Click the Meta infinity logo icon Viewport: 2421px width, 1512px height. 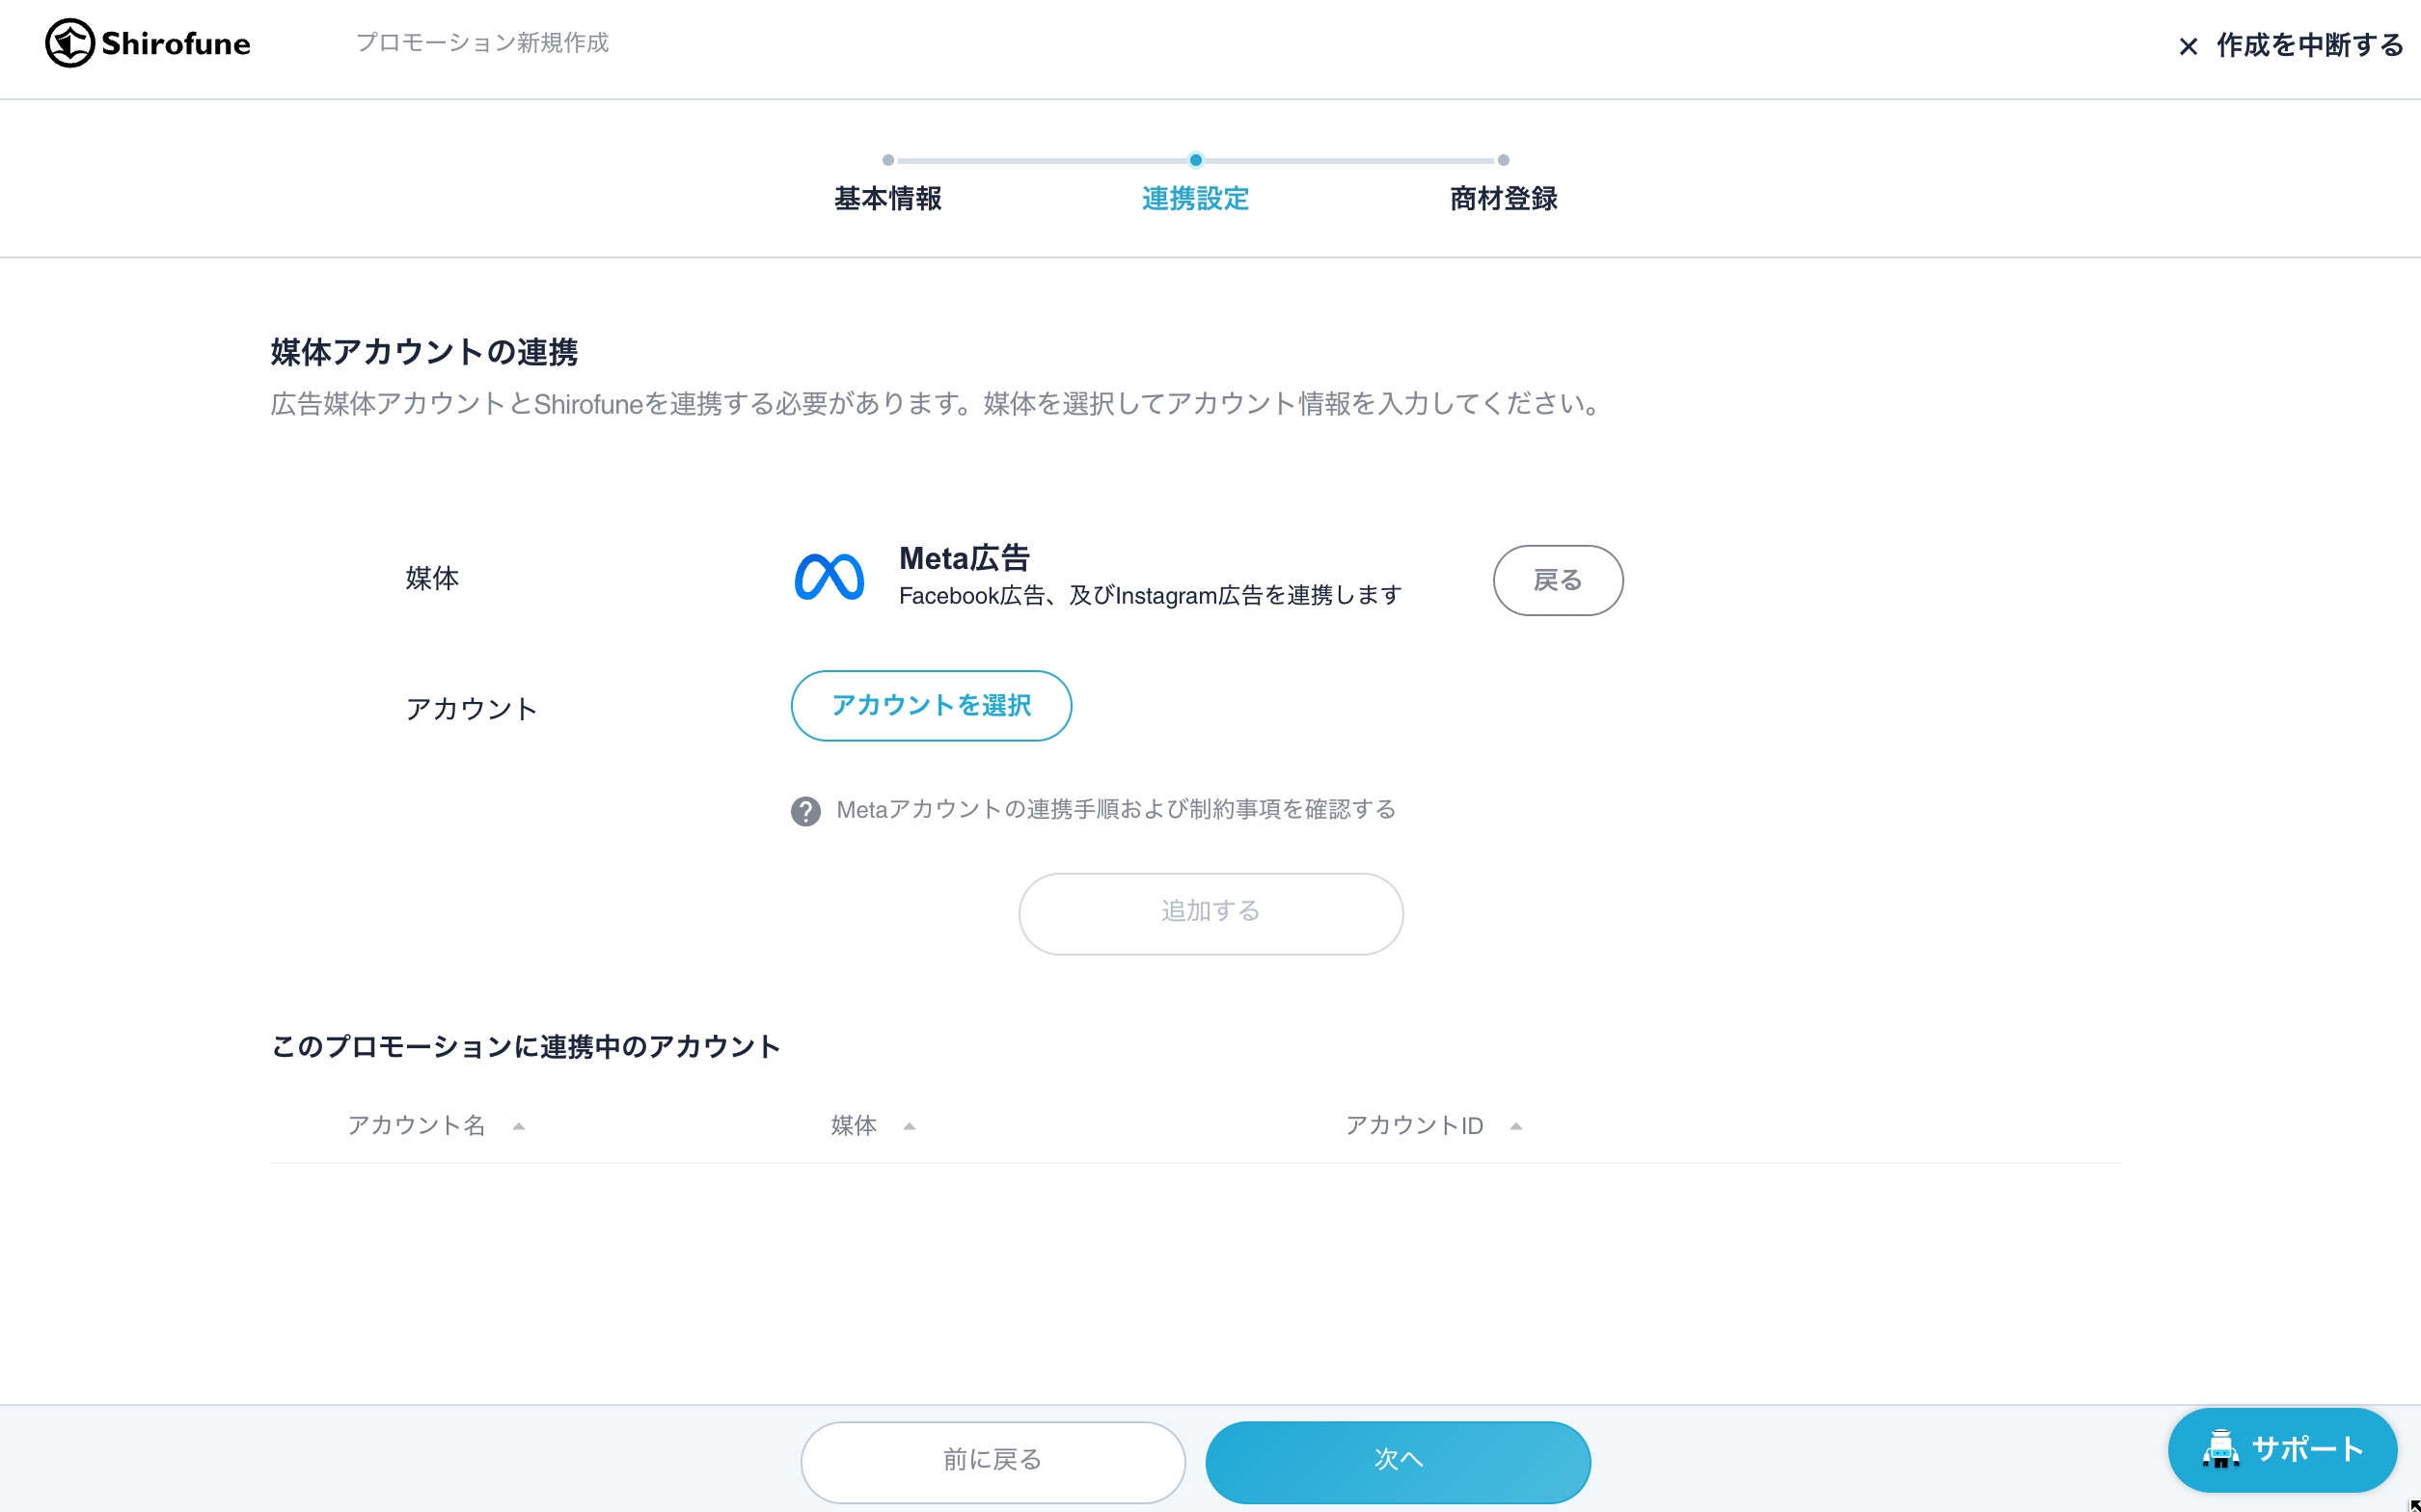(829, 577)
